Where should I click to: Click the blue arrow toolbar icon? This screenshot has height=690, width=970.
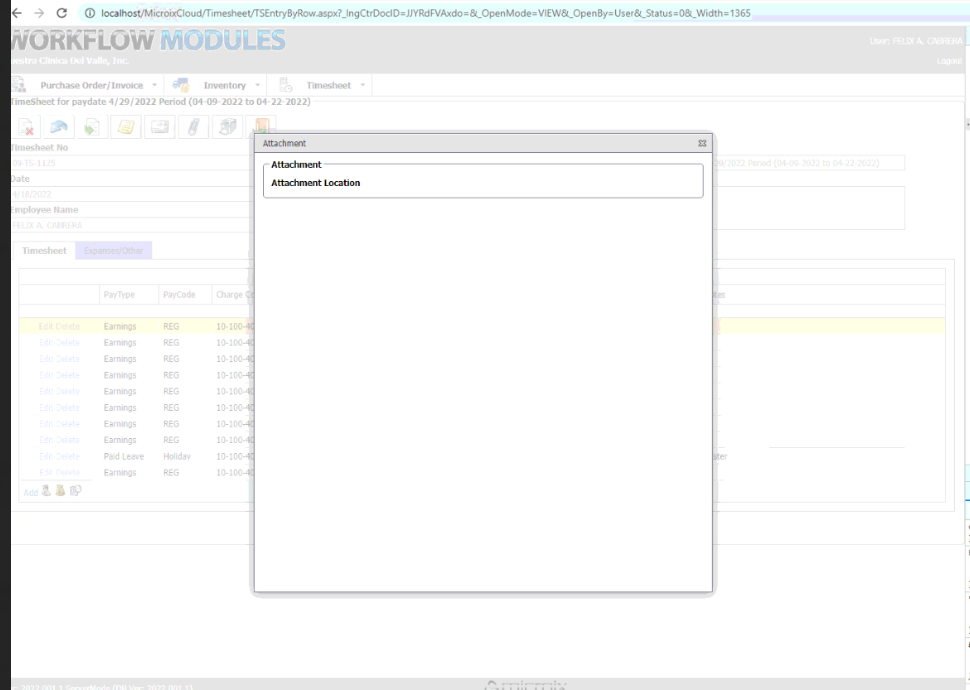[59, 127]
